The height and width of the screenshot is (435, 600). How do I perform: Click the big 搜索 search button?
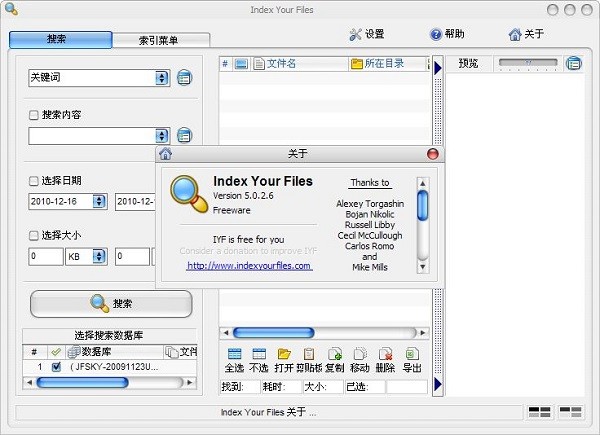click(x=111, y=304)
